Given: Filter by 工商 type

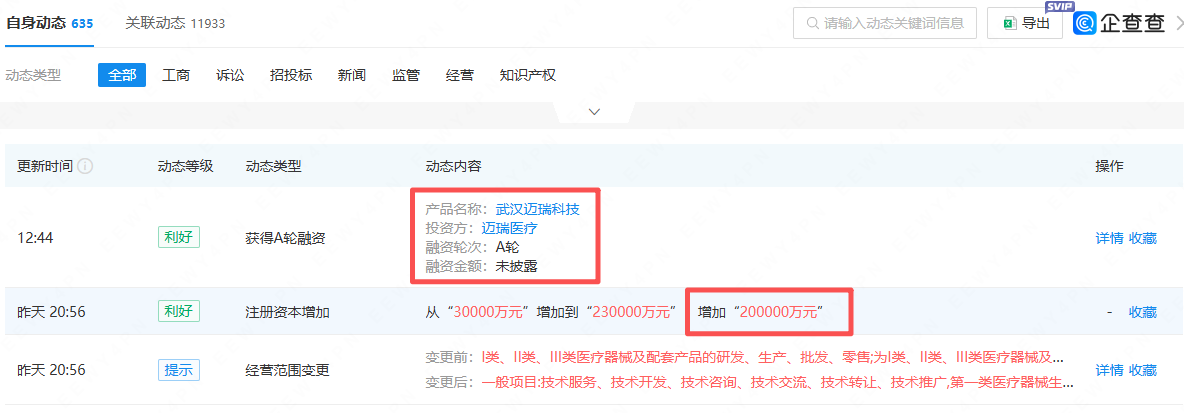Looking at the screenshot, I should (x=176, y=75).
